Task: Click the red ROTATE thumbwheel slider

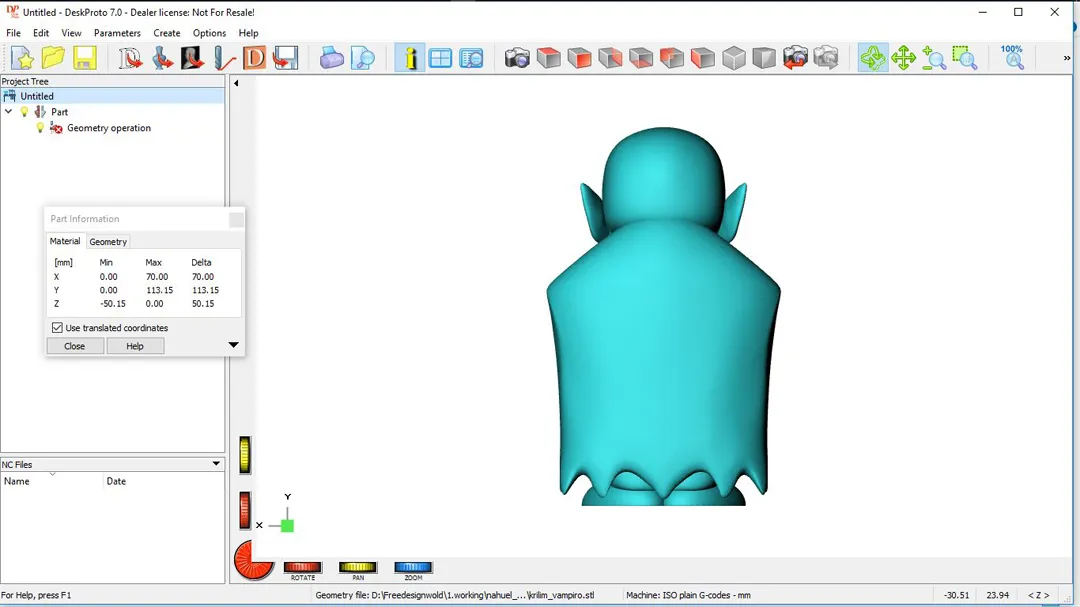Action: coord(302,567)
